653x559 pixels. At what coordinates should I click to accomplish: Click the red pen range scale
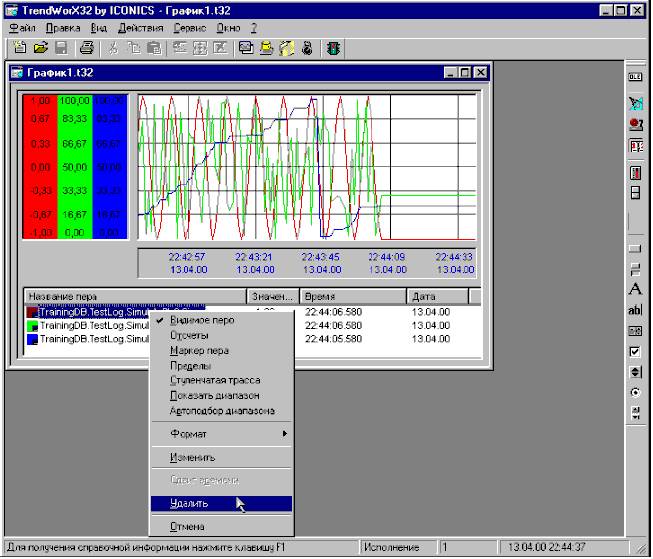(x=40, y=167)
